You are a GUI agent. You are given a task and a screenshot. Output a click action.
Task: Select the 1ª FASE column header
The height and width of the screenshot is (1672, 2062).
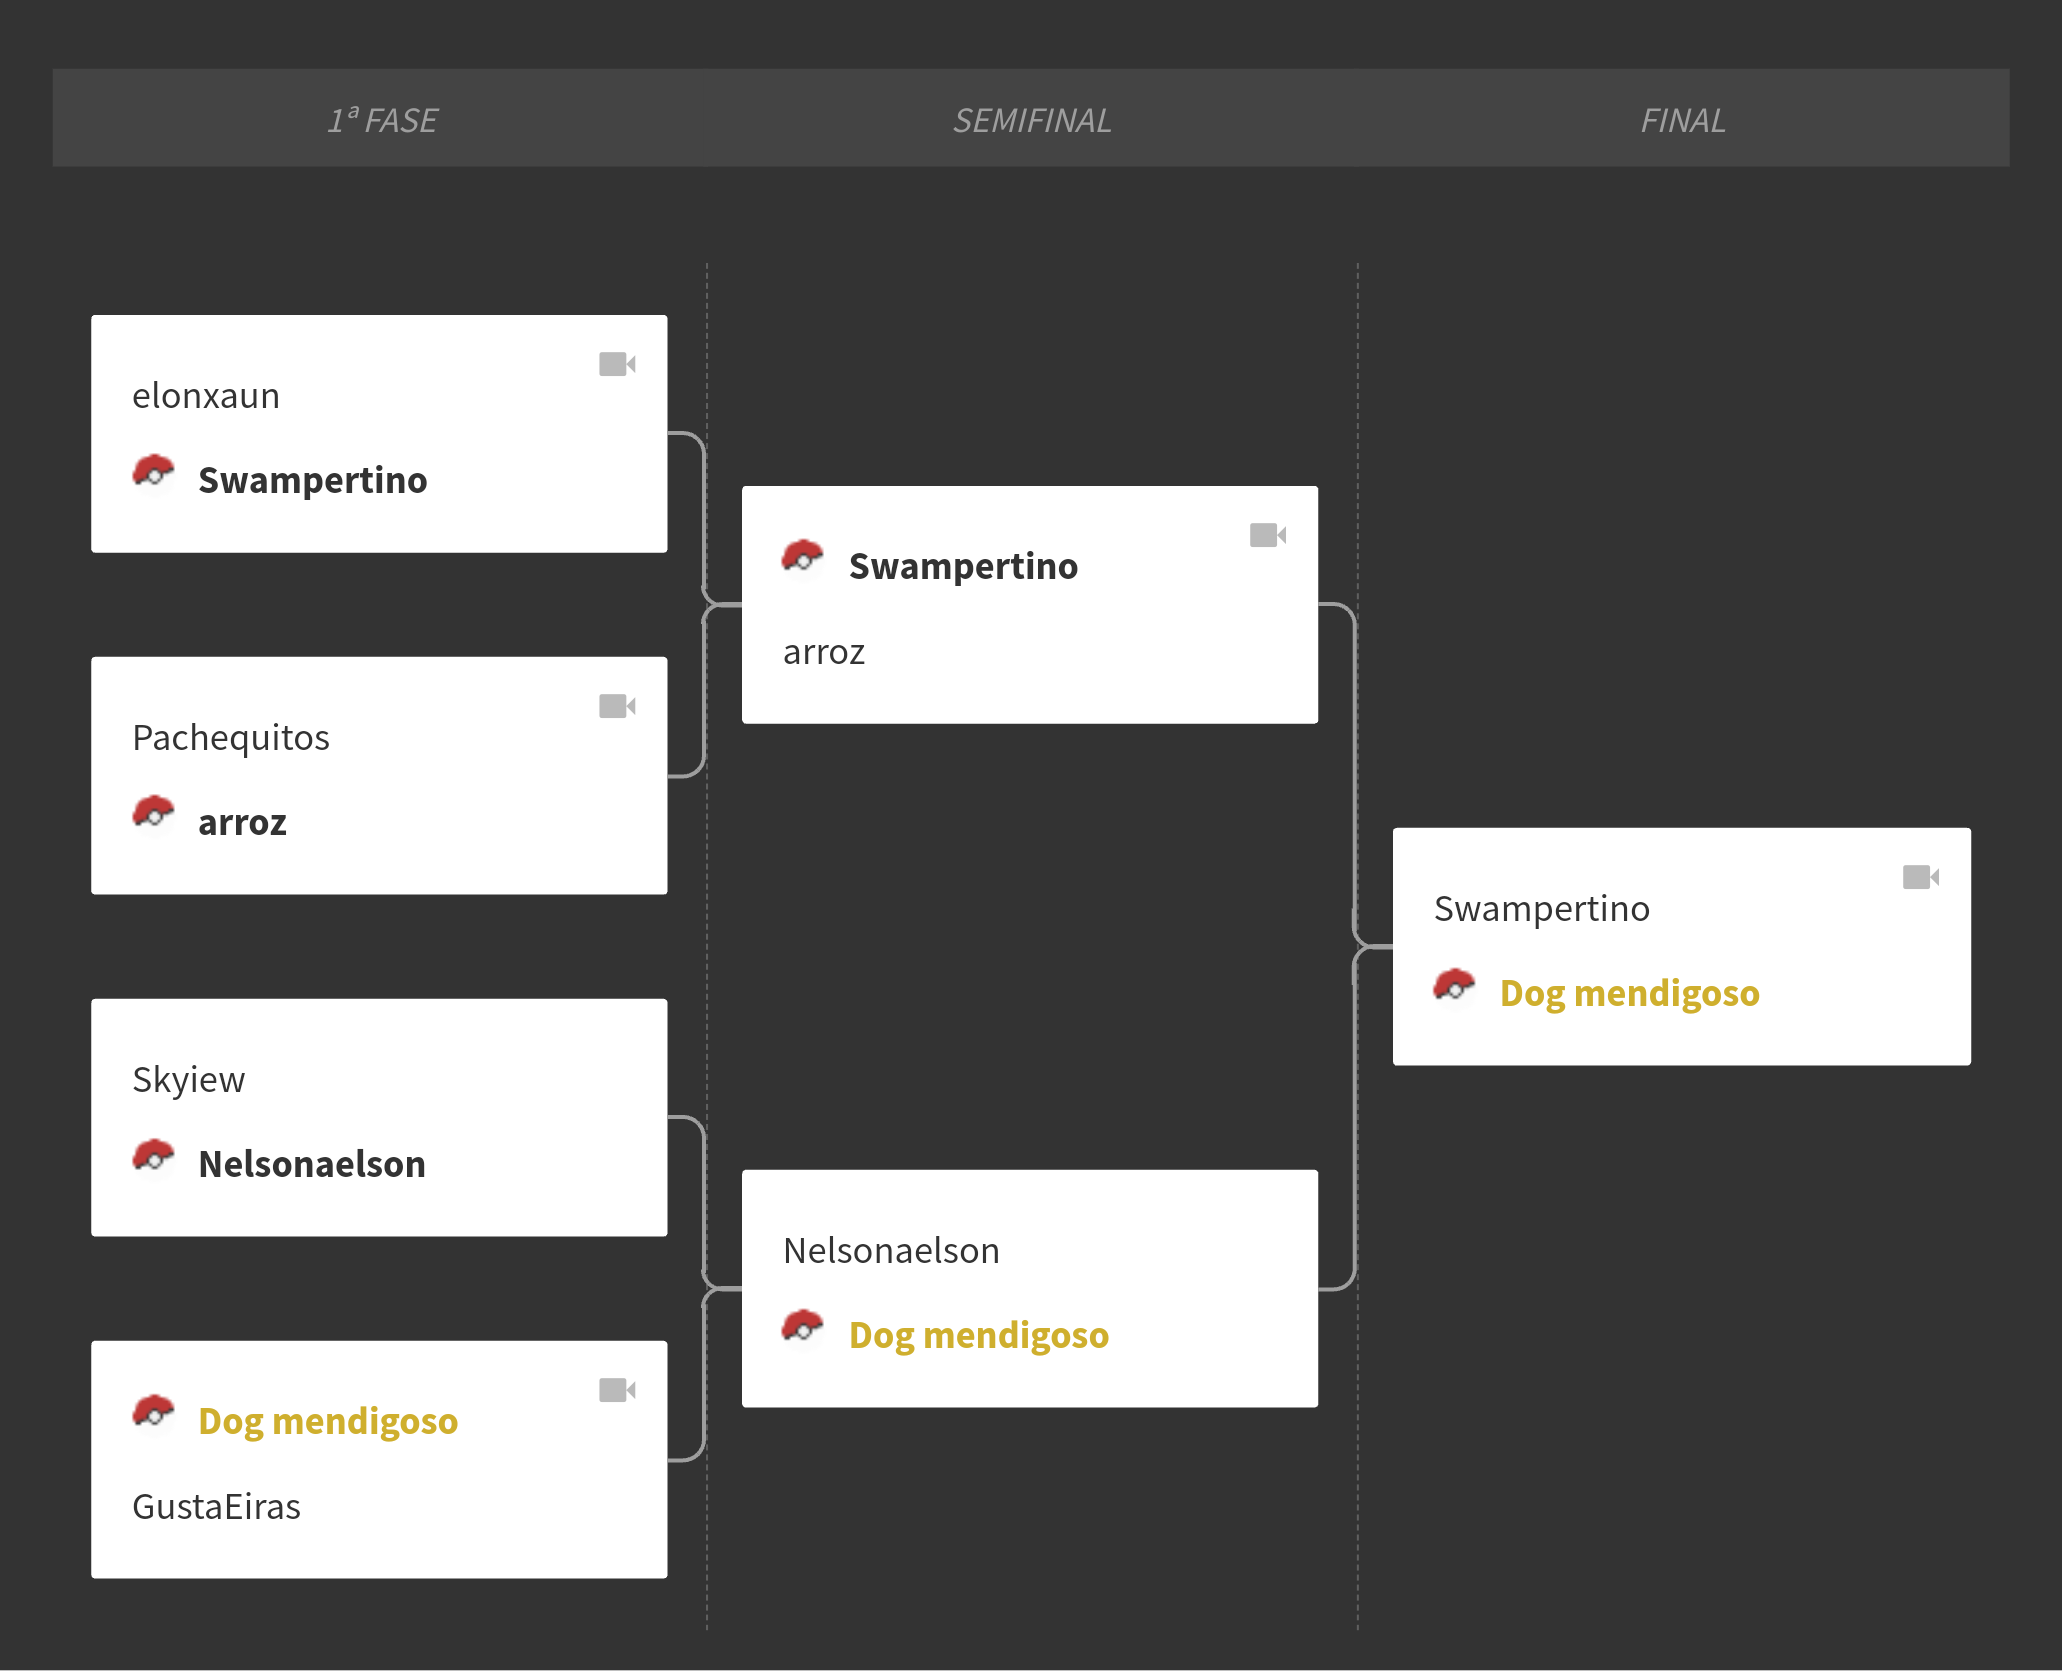pyautogui.click(x=383, y=120)
